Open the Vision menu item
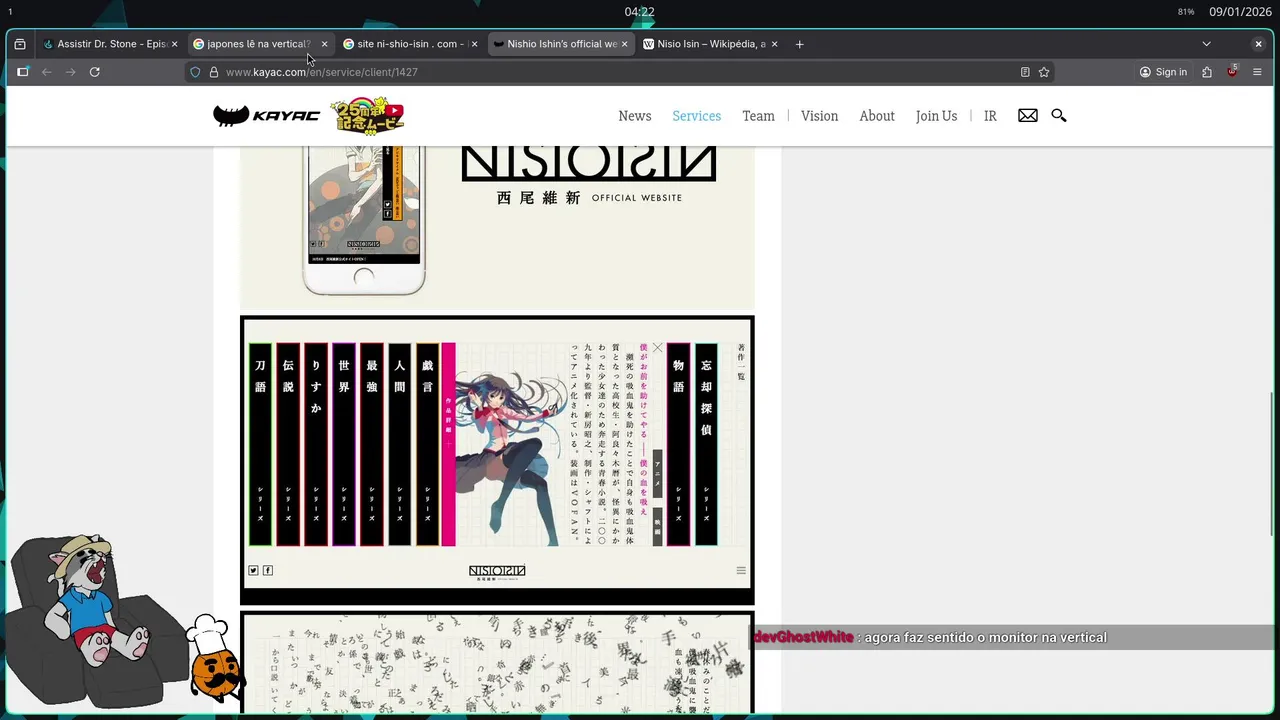The width and height of the screenshot is (1280, 720). [820, 116]
